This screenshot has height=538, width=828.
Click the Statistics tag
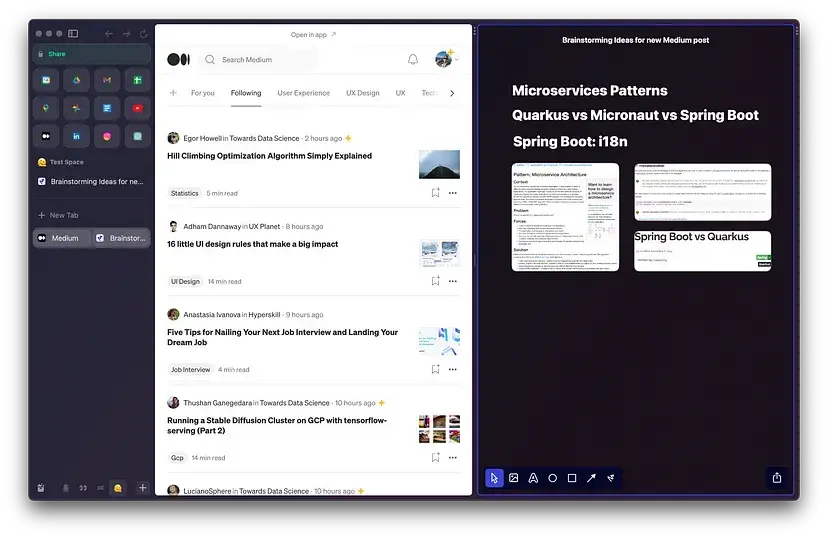[184, 193]
